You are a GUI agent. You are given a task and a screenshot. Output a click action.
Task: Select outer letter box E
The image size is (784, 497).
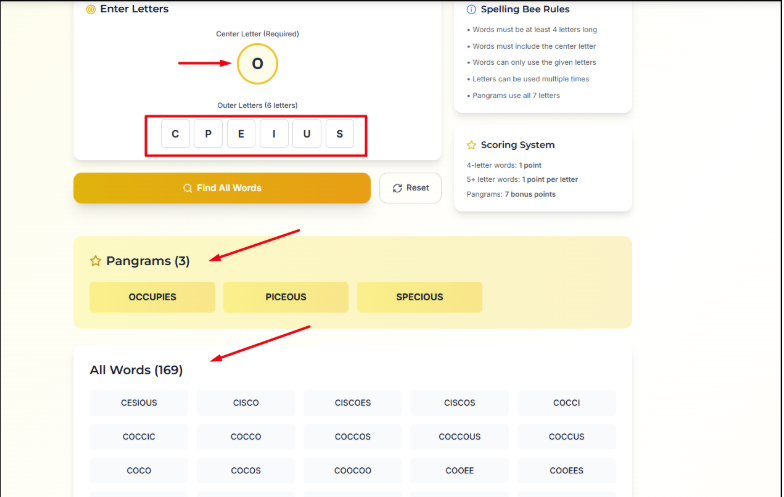(x=241, y=134)
